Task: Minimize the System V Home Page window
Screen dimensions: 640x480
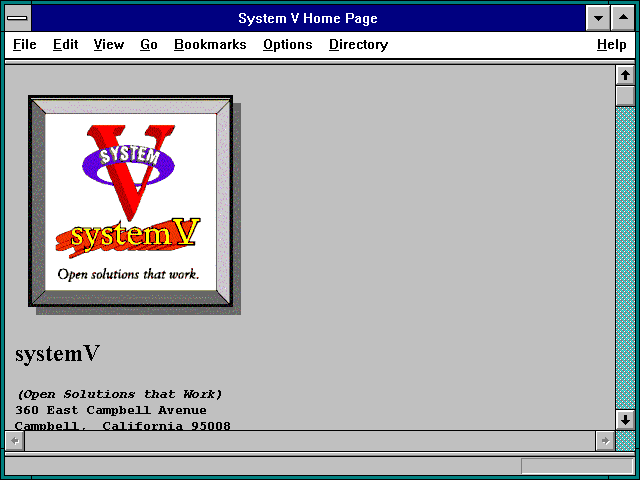Action: (x=598, y=18)
